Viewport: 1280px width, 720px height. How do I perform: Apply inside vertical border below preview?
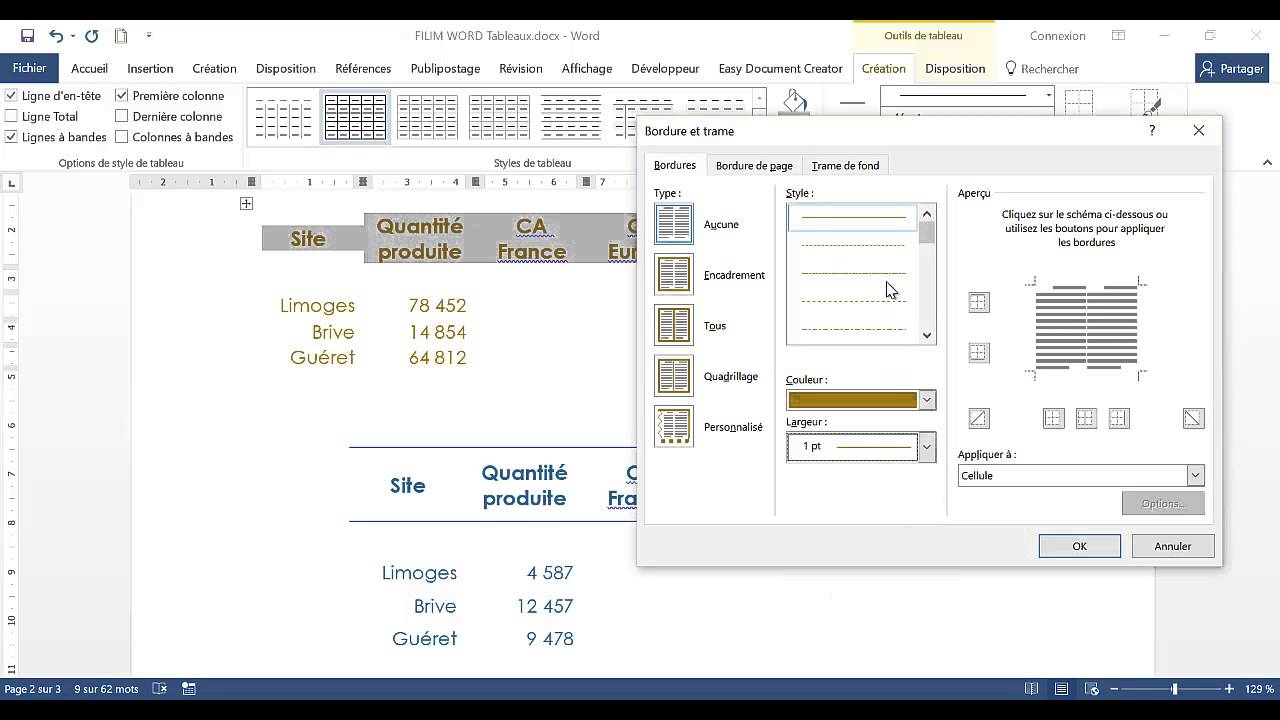pyautogui.click(x=1086, y=418)
